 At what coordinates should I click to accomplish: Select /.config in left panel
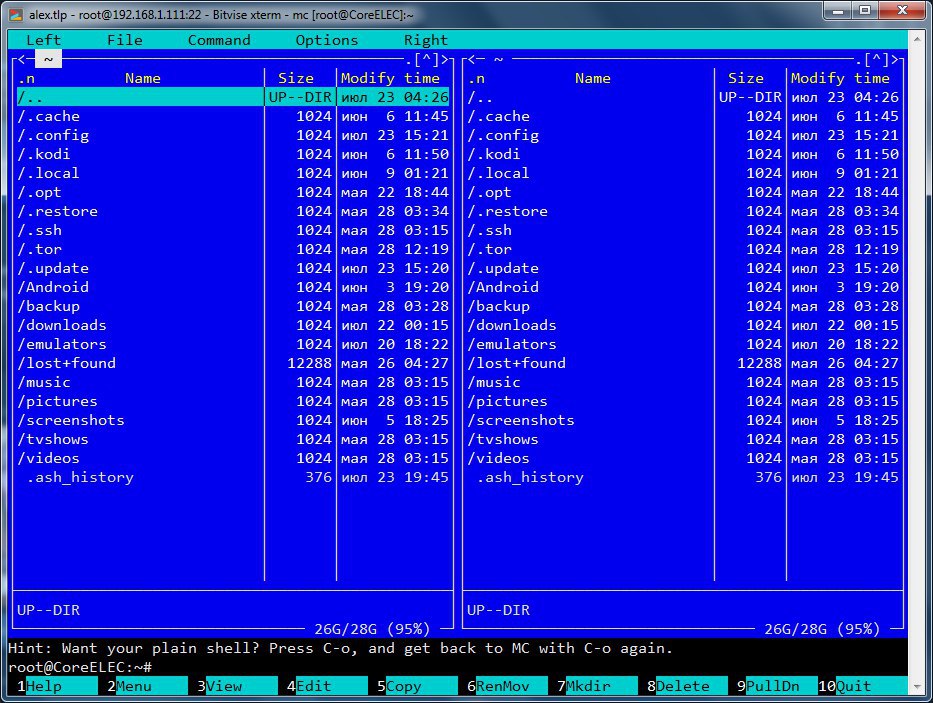(233, 135)
